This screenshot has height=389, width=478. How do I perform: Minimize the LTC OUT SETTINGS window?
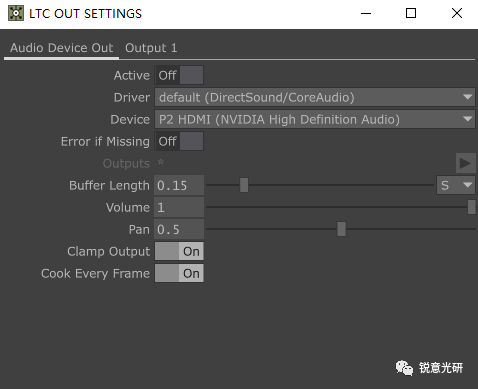tap(366, 13)
